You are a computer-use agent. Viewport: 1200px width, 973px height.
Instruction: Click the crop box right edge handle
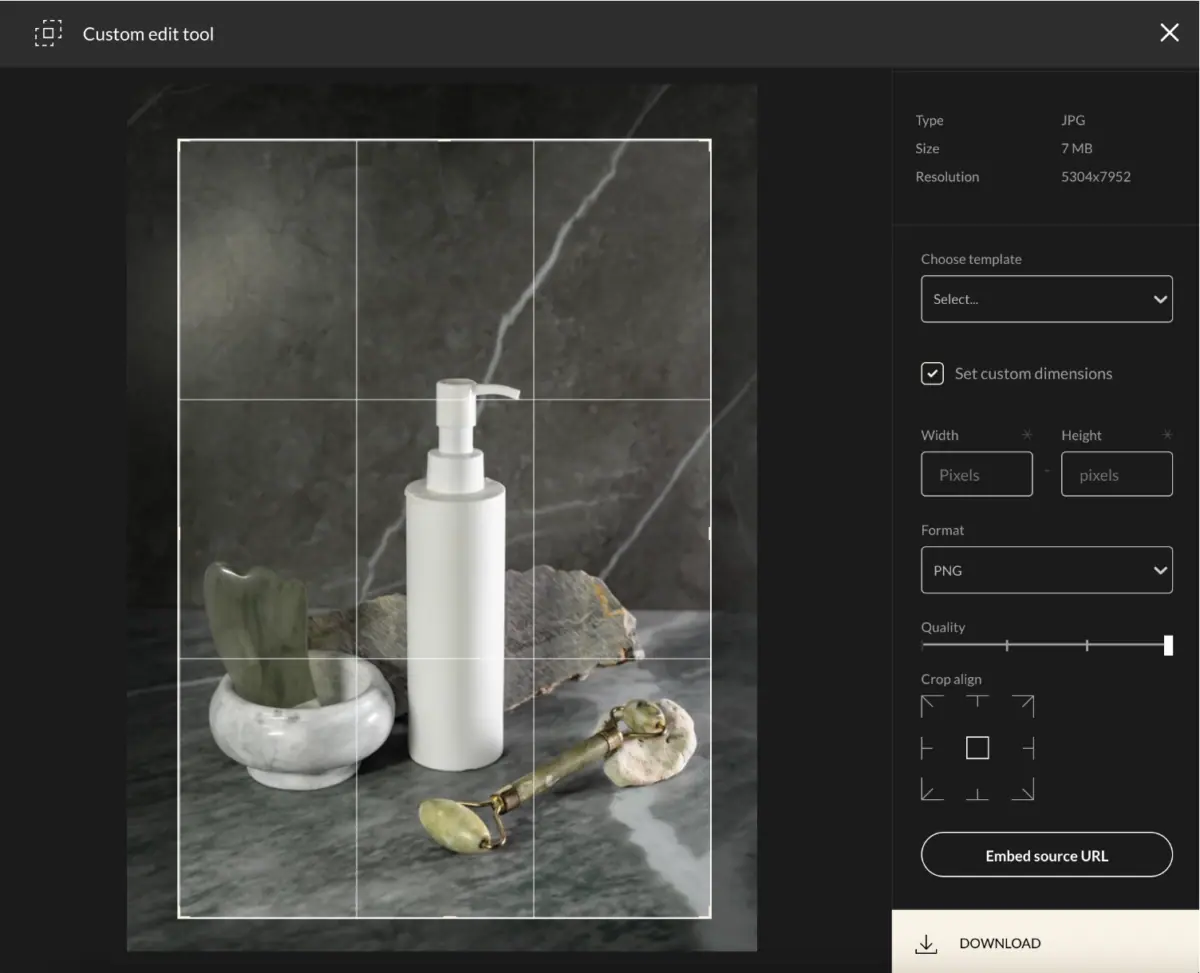[x=710, y=532]
